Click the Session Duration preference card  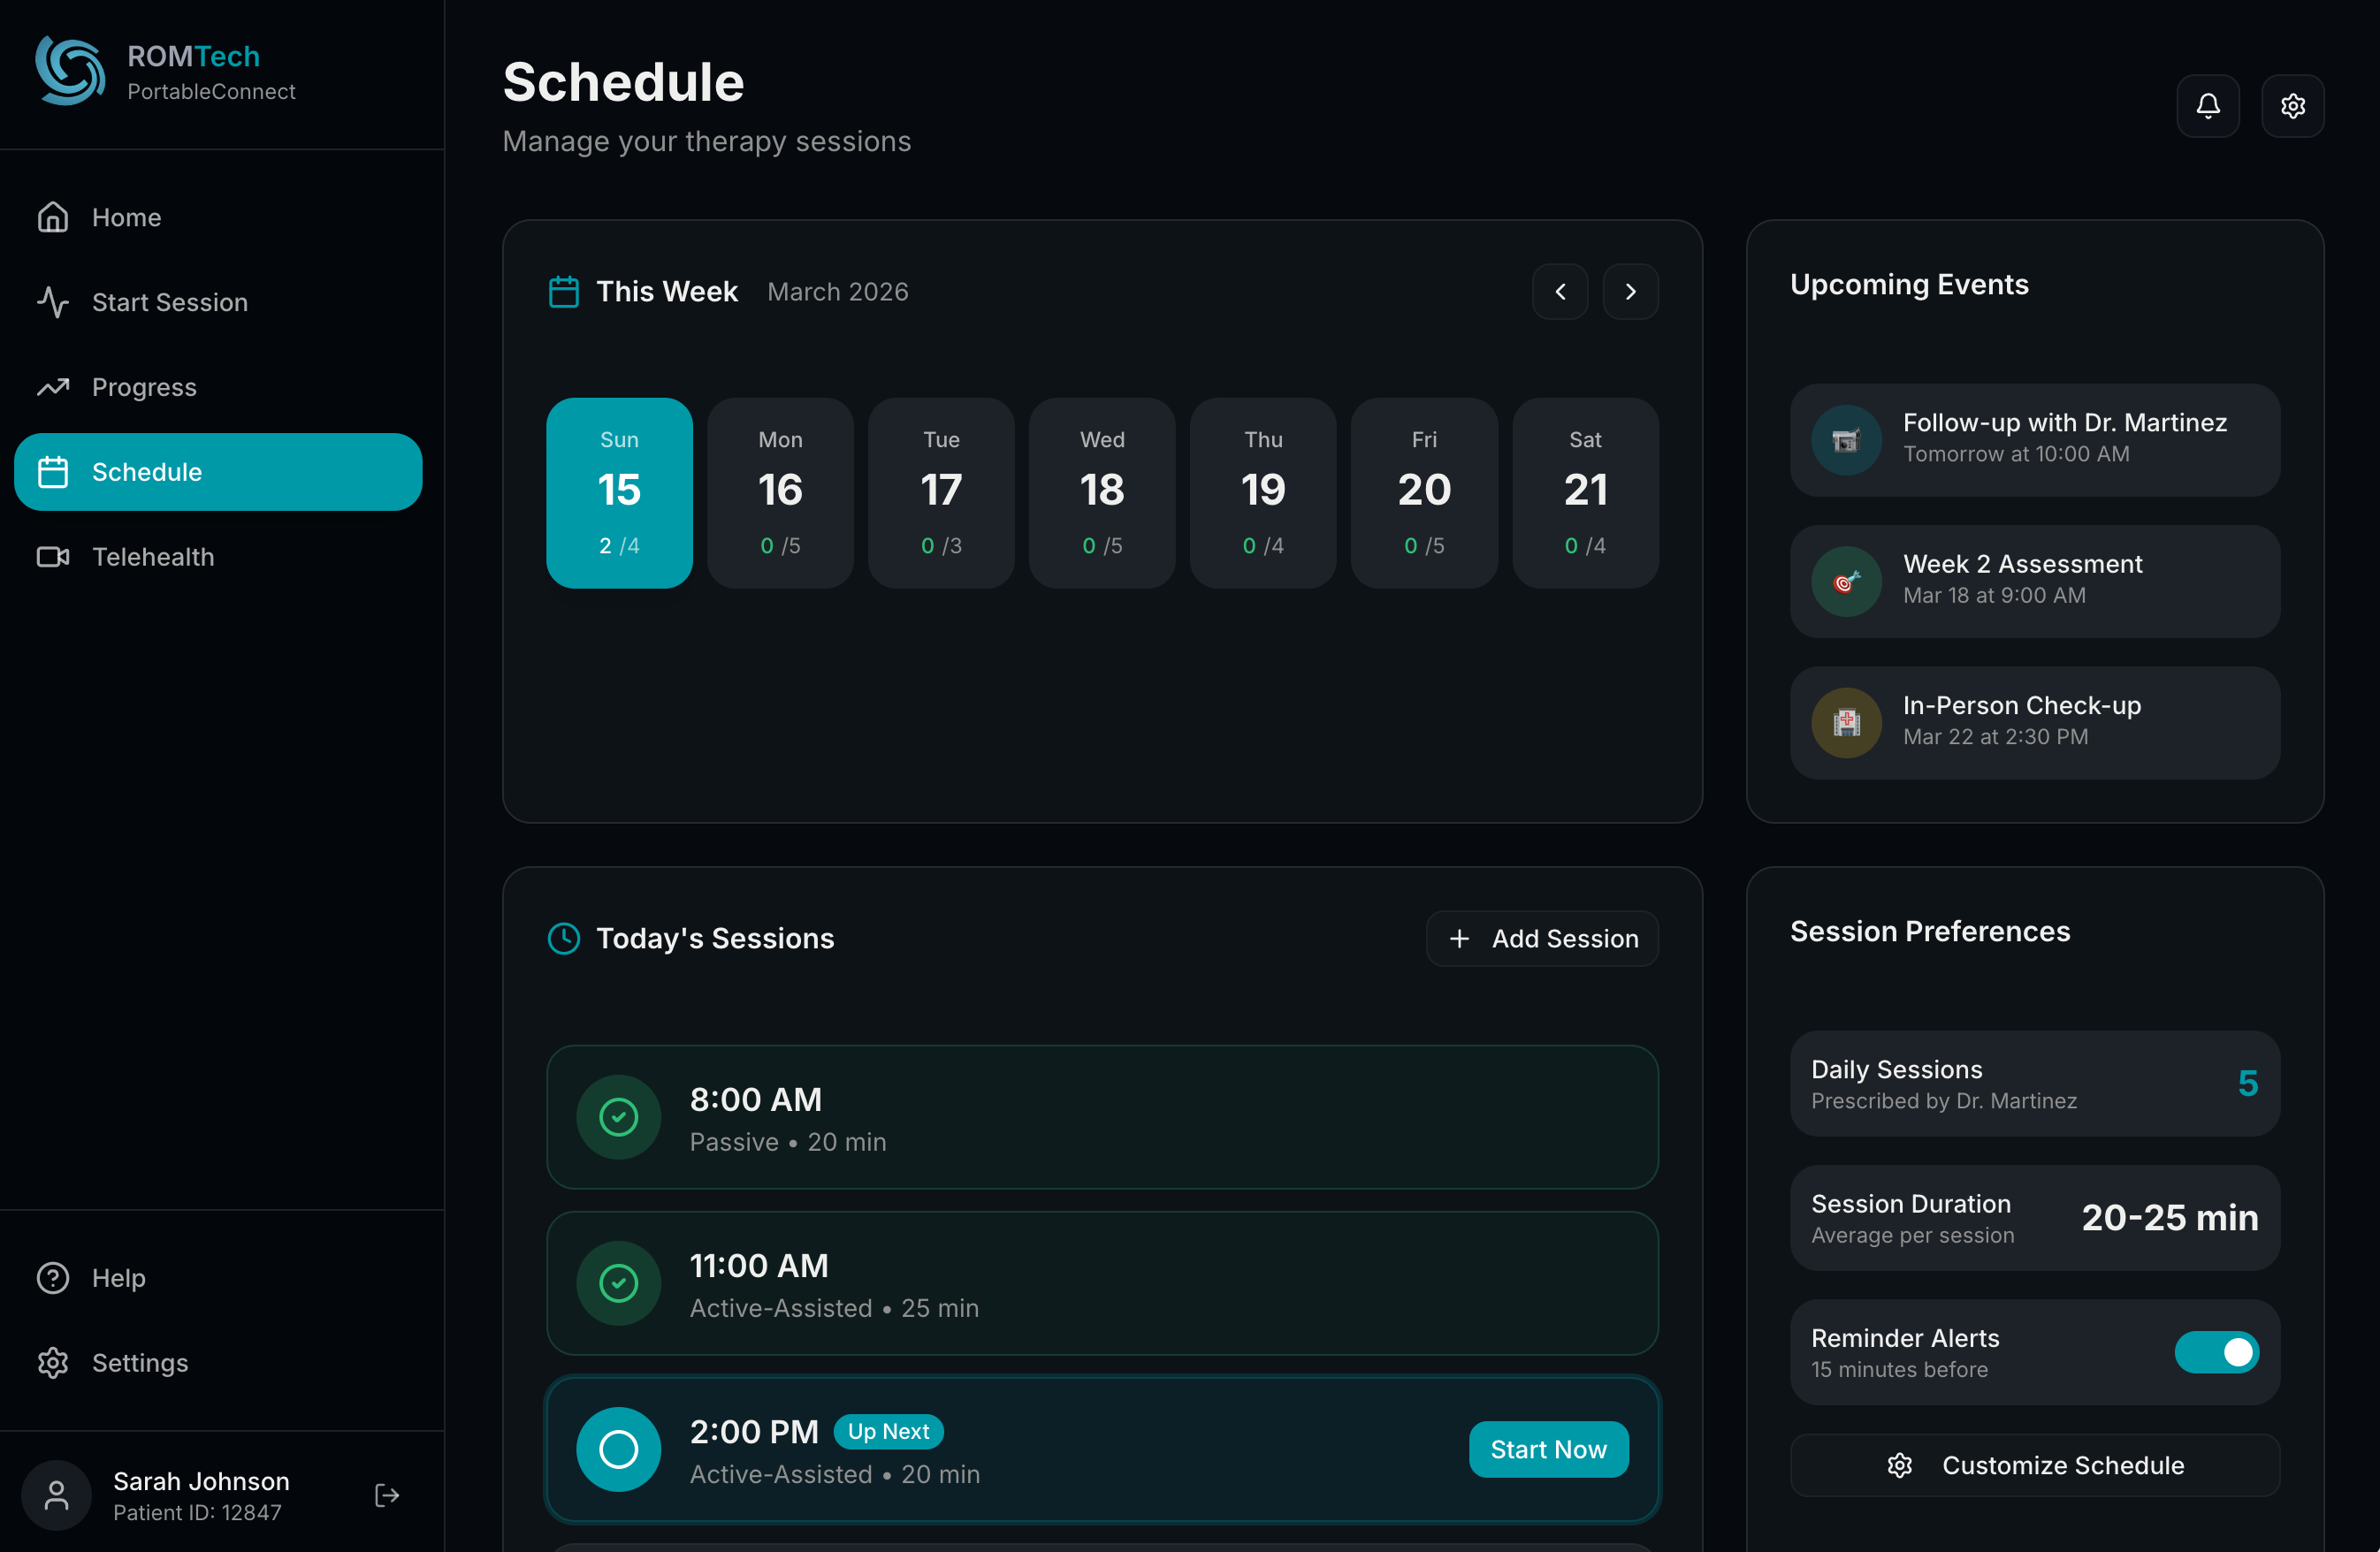[2035, 1218]
